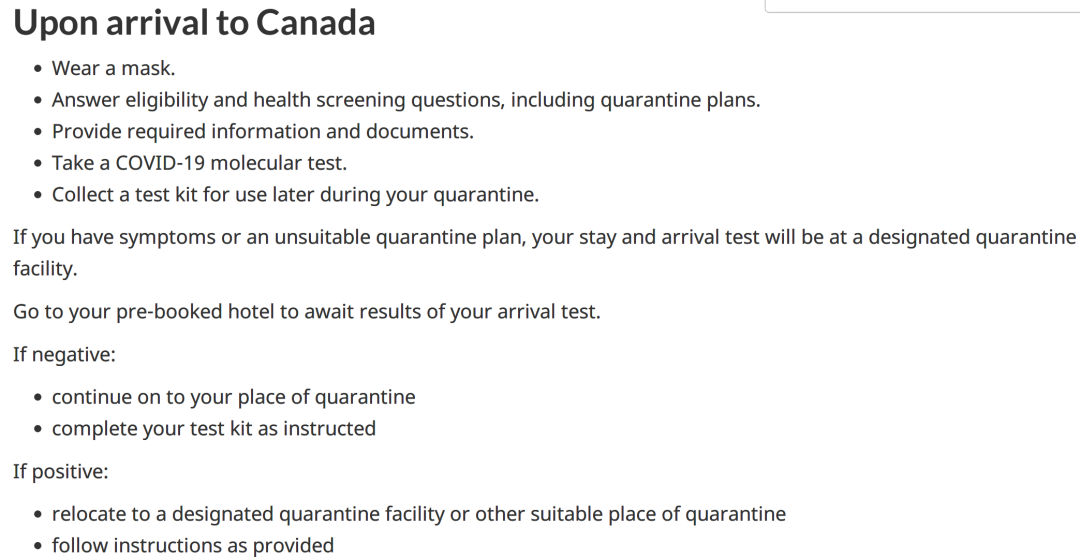
Task: Click the bordered box at top right
Action: [x=922, y=6]
